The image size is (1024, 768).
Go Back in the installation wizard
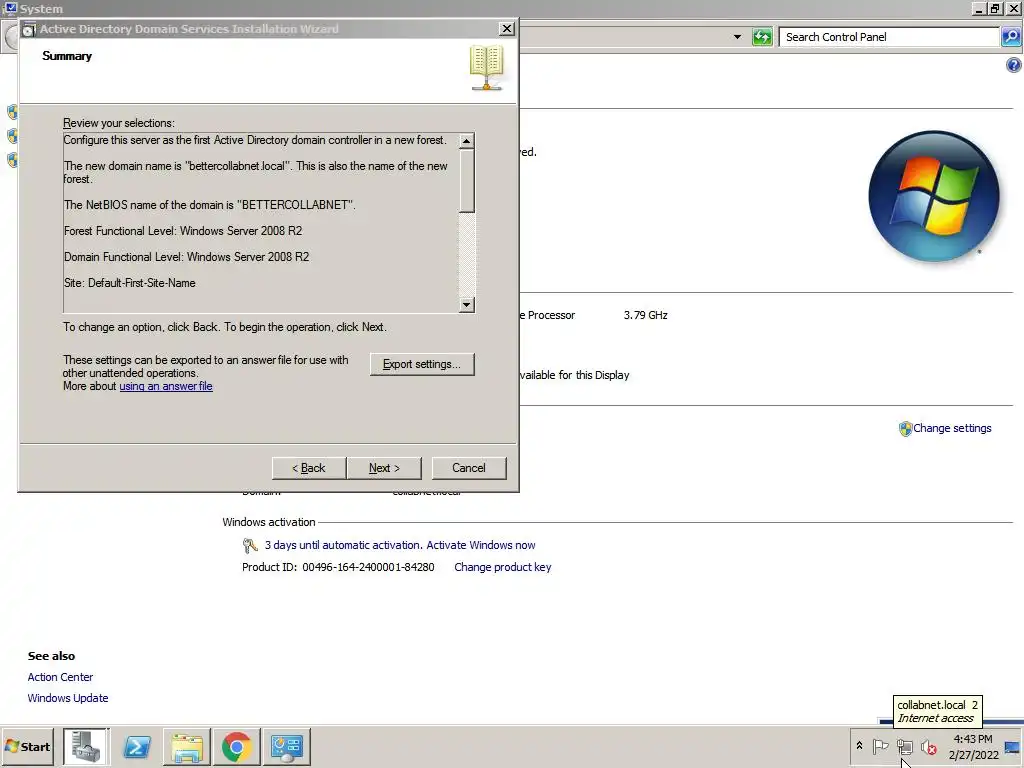308,468
